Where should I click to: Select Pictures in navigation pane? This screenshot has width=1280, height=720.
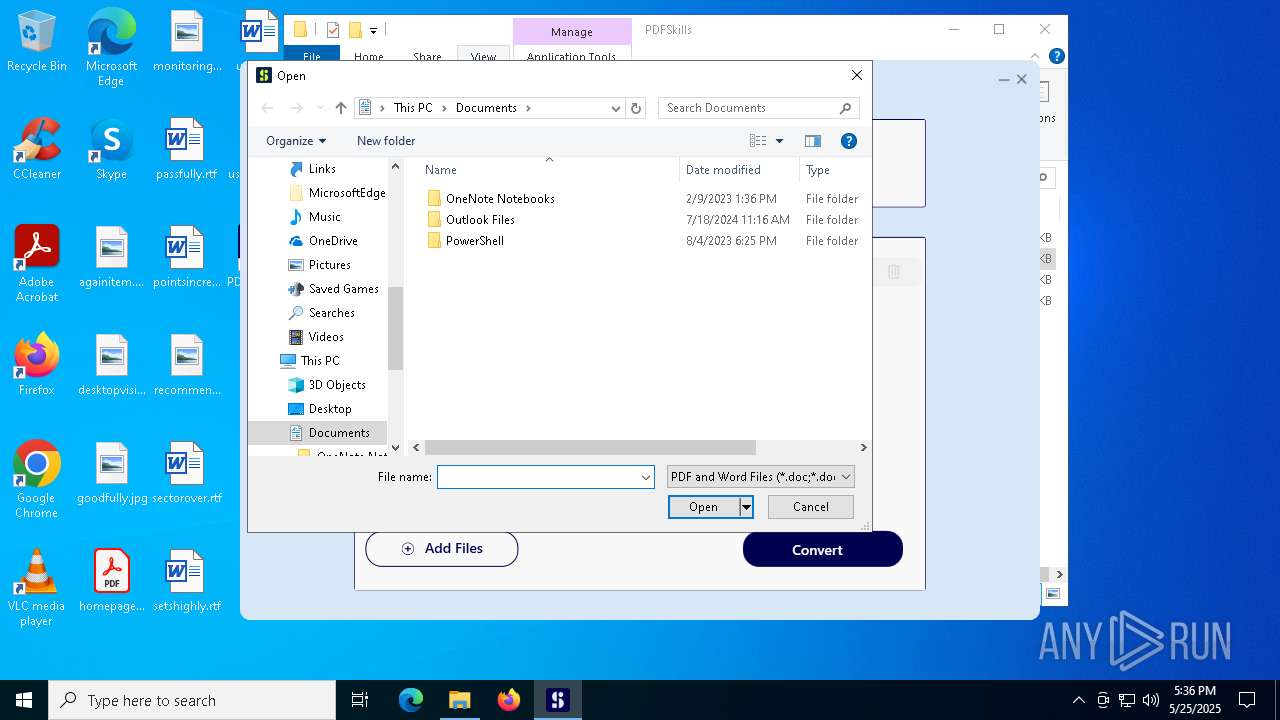tap(329, 265)
